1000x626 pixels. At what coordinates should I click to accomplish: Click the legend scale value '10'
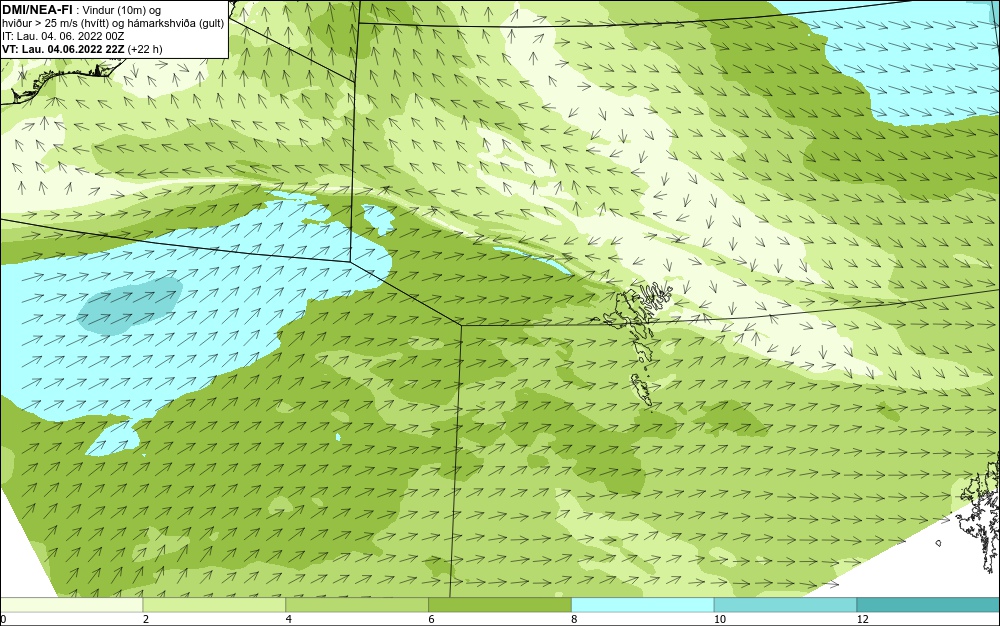(x=719, y=619)
